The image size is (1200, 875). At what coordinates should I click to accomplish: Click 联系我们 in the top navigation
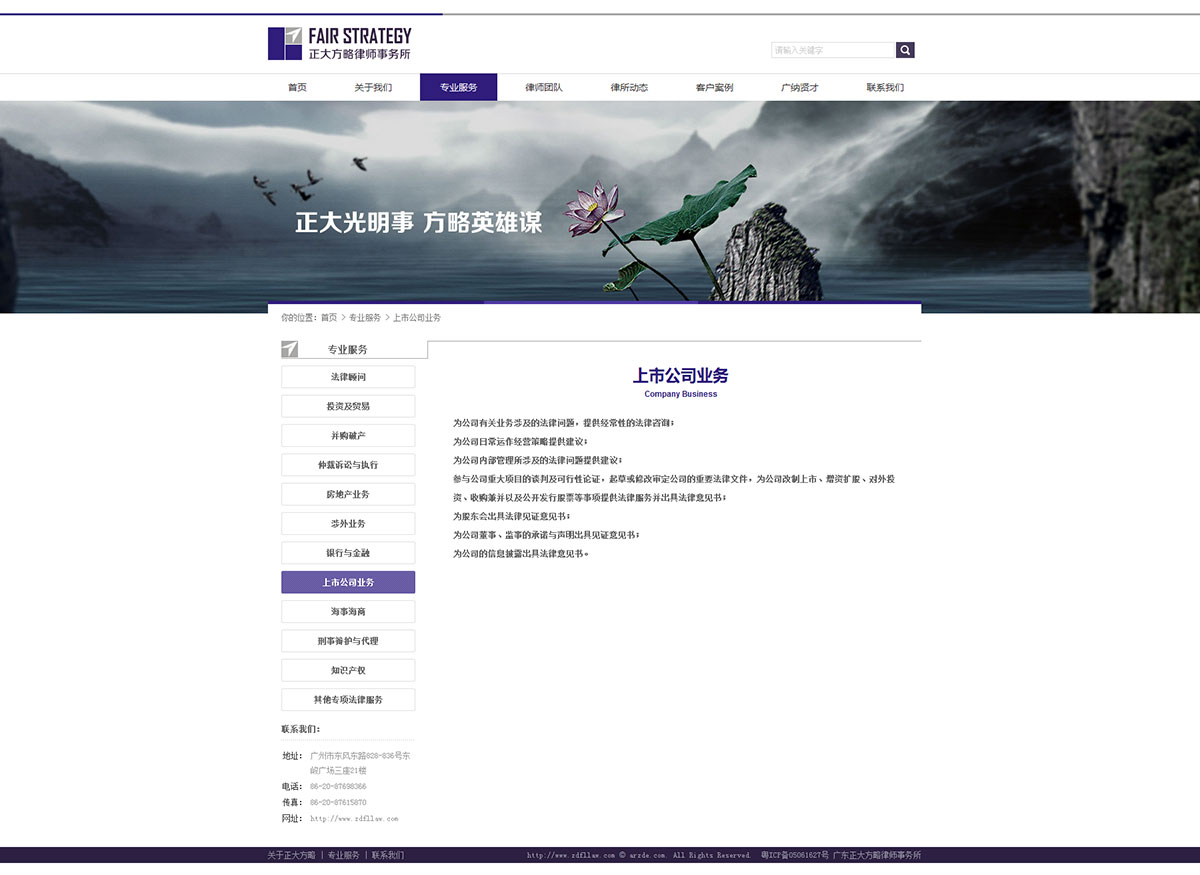click(x=885, y=88)
